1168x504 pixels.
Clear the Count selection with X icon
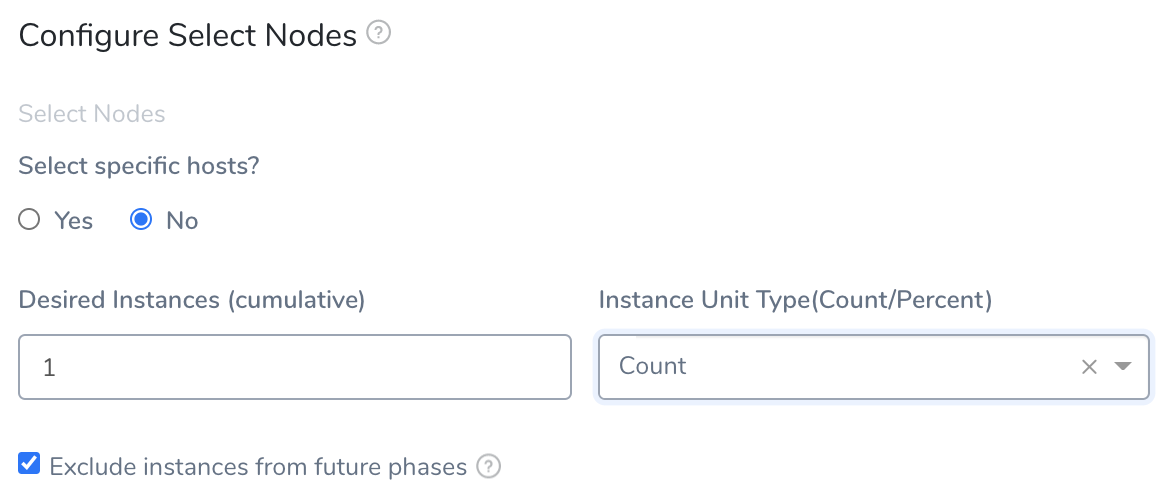pyautogui.click(x=1089, y=366)
